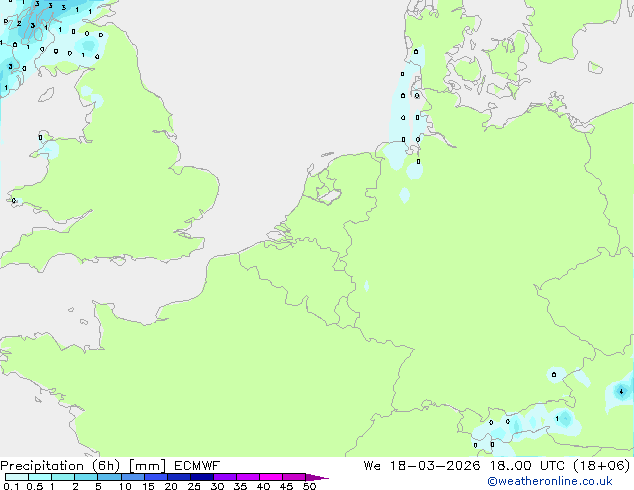The image size is (634, 490).
Task: Click the 0.1–0.5 mm legend color box
Action: pos(17,477)
